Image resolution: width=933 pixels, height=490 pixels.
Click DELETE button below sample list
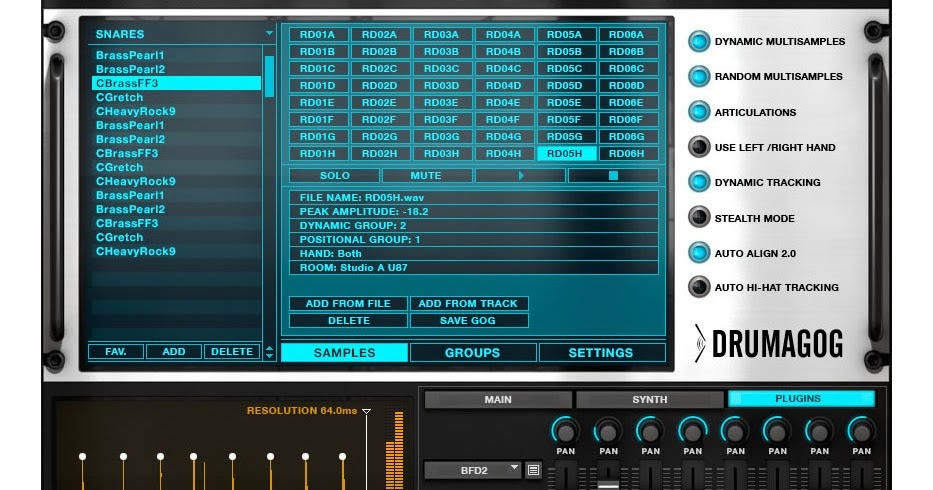[232, 352]
